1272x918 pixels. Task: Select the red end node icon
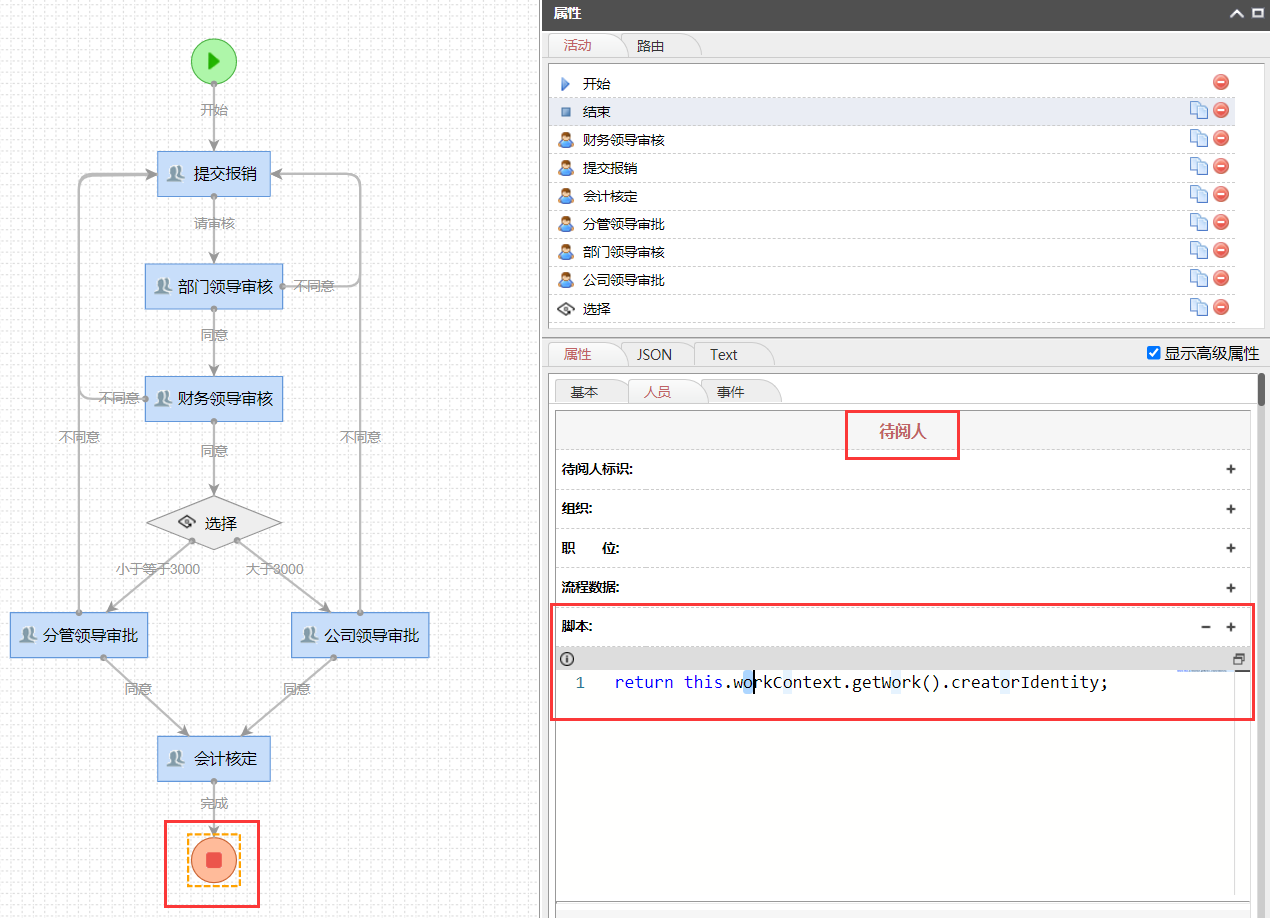214,860
